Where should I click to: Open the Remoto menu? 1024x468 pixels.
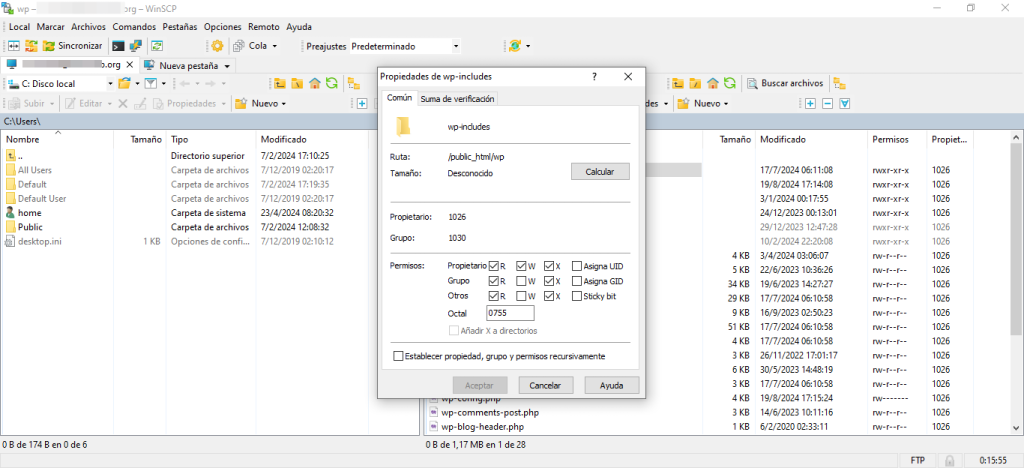coord(264,27)
